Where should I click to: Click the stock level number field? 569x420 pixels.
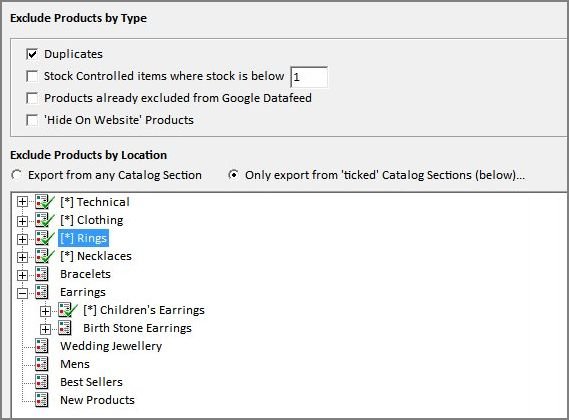click(309, 77)
